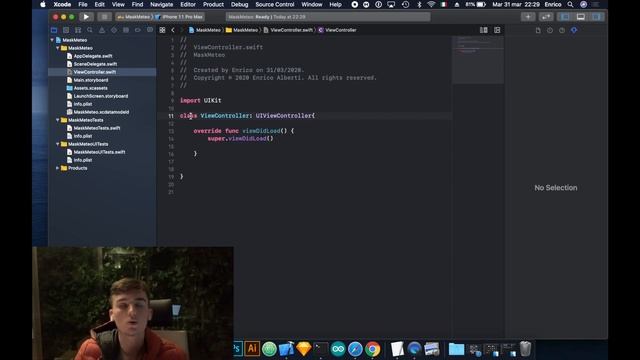Show the Debug navigator
The height and width of the screenshot is (360, 640).
point(126,30)
